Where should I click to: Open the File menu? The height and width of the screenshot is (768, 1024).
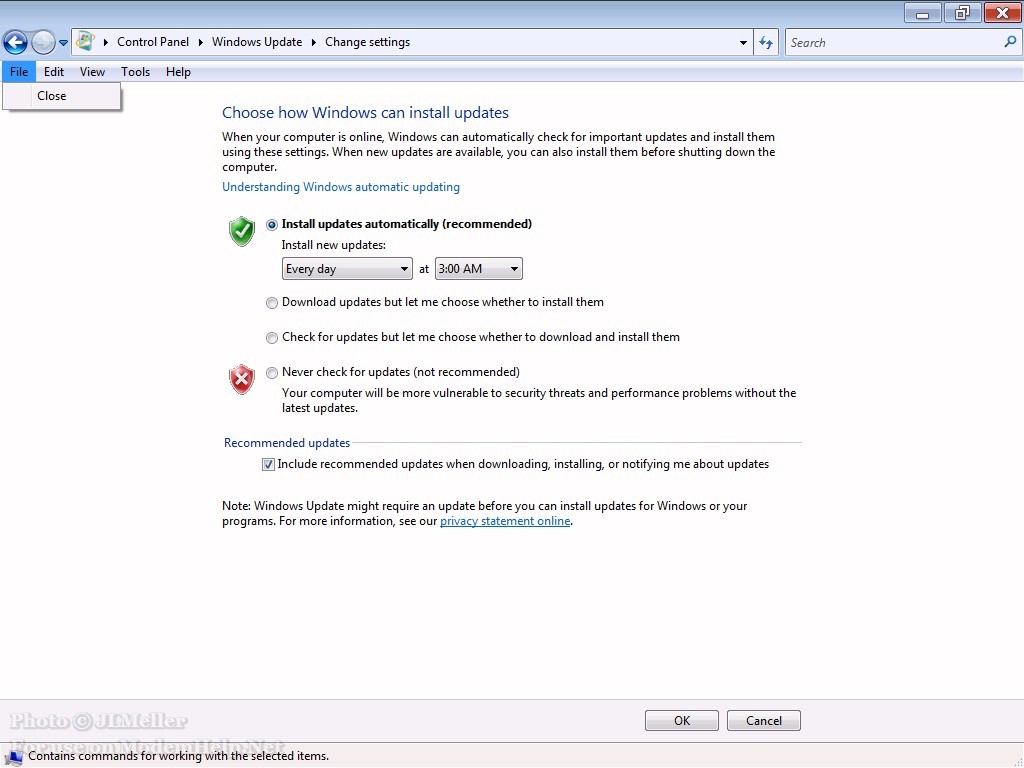point(19,72)
